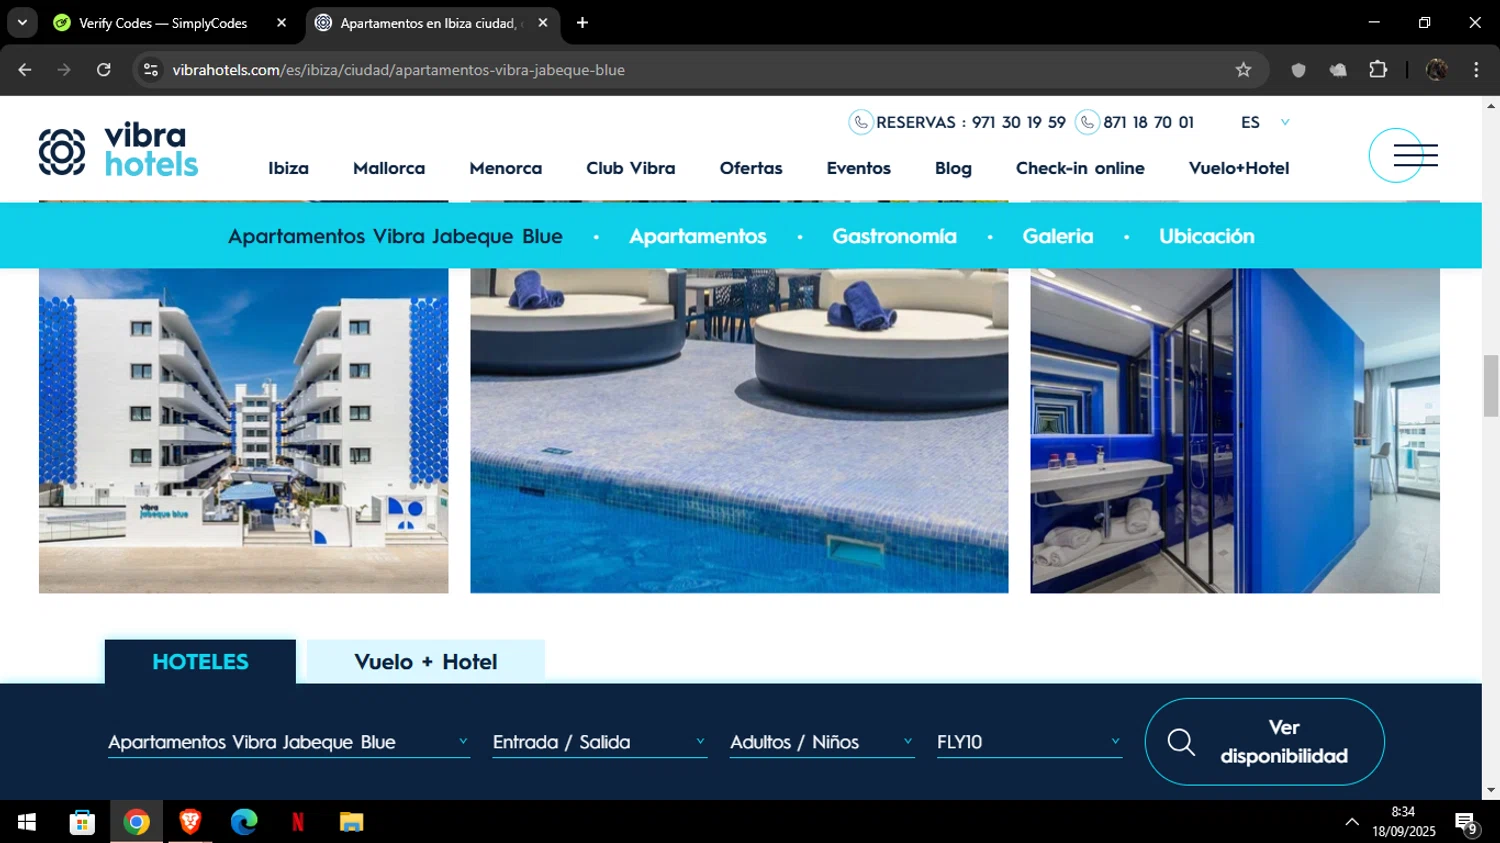The width and height of the screenshot is (1500, 843).
Task: Open the Entrada / Salida date dropdown
Action: pos(600,742)
